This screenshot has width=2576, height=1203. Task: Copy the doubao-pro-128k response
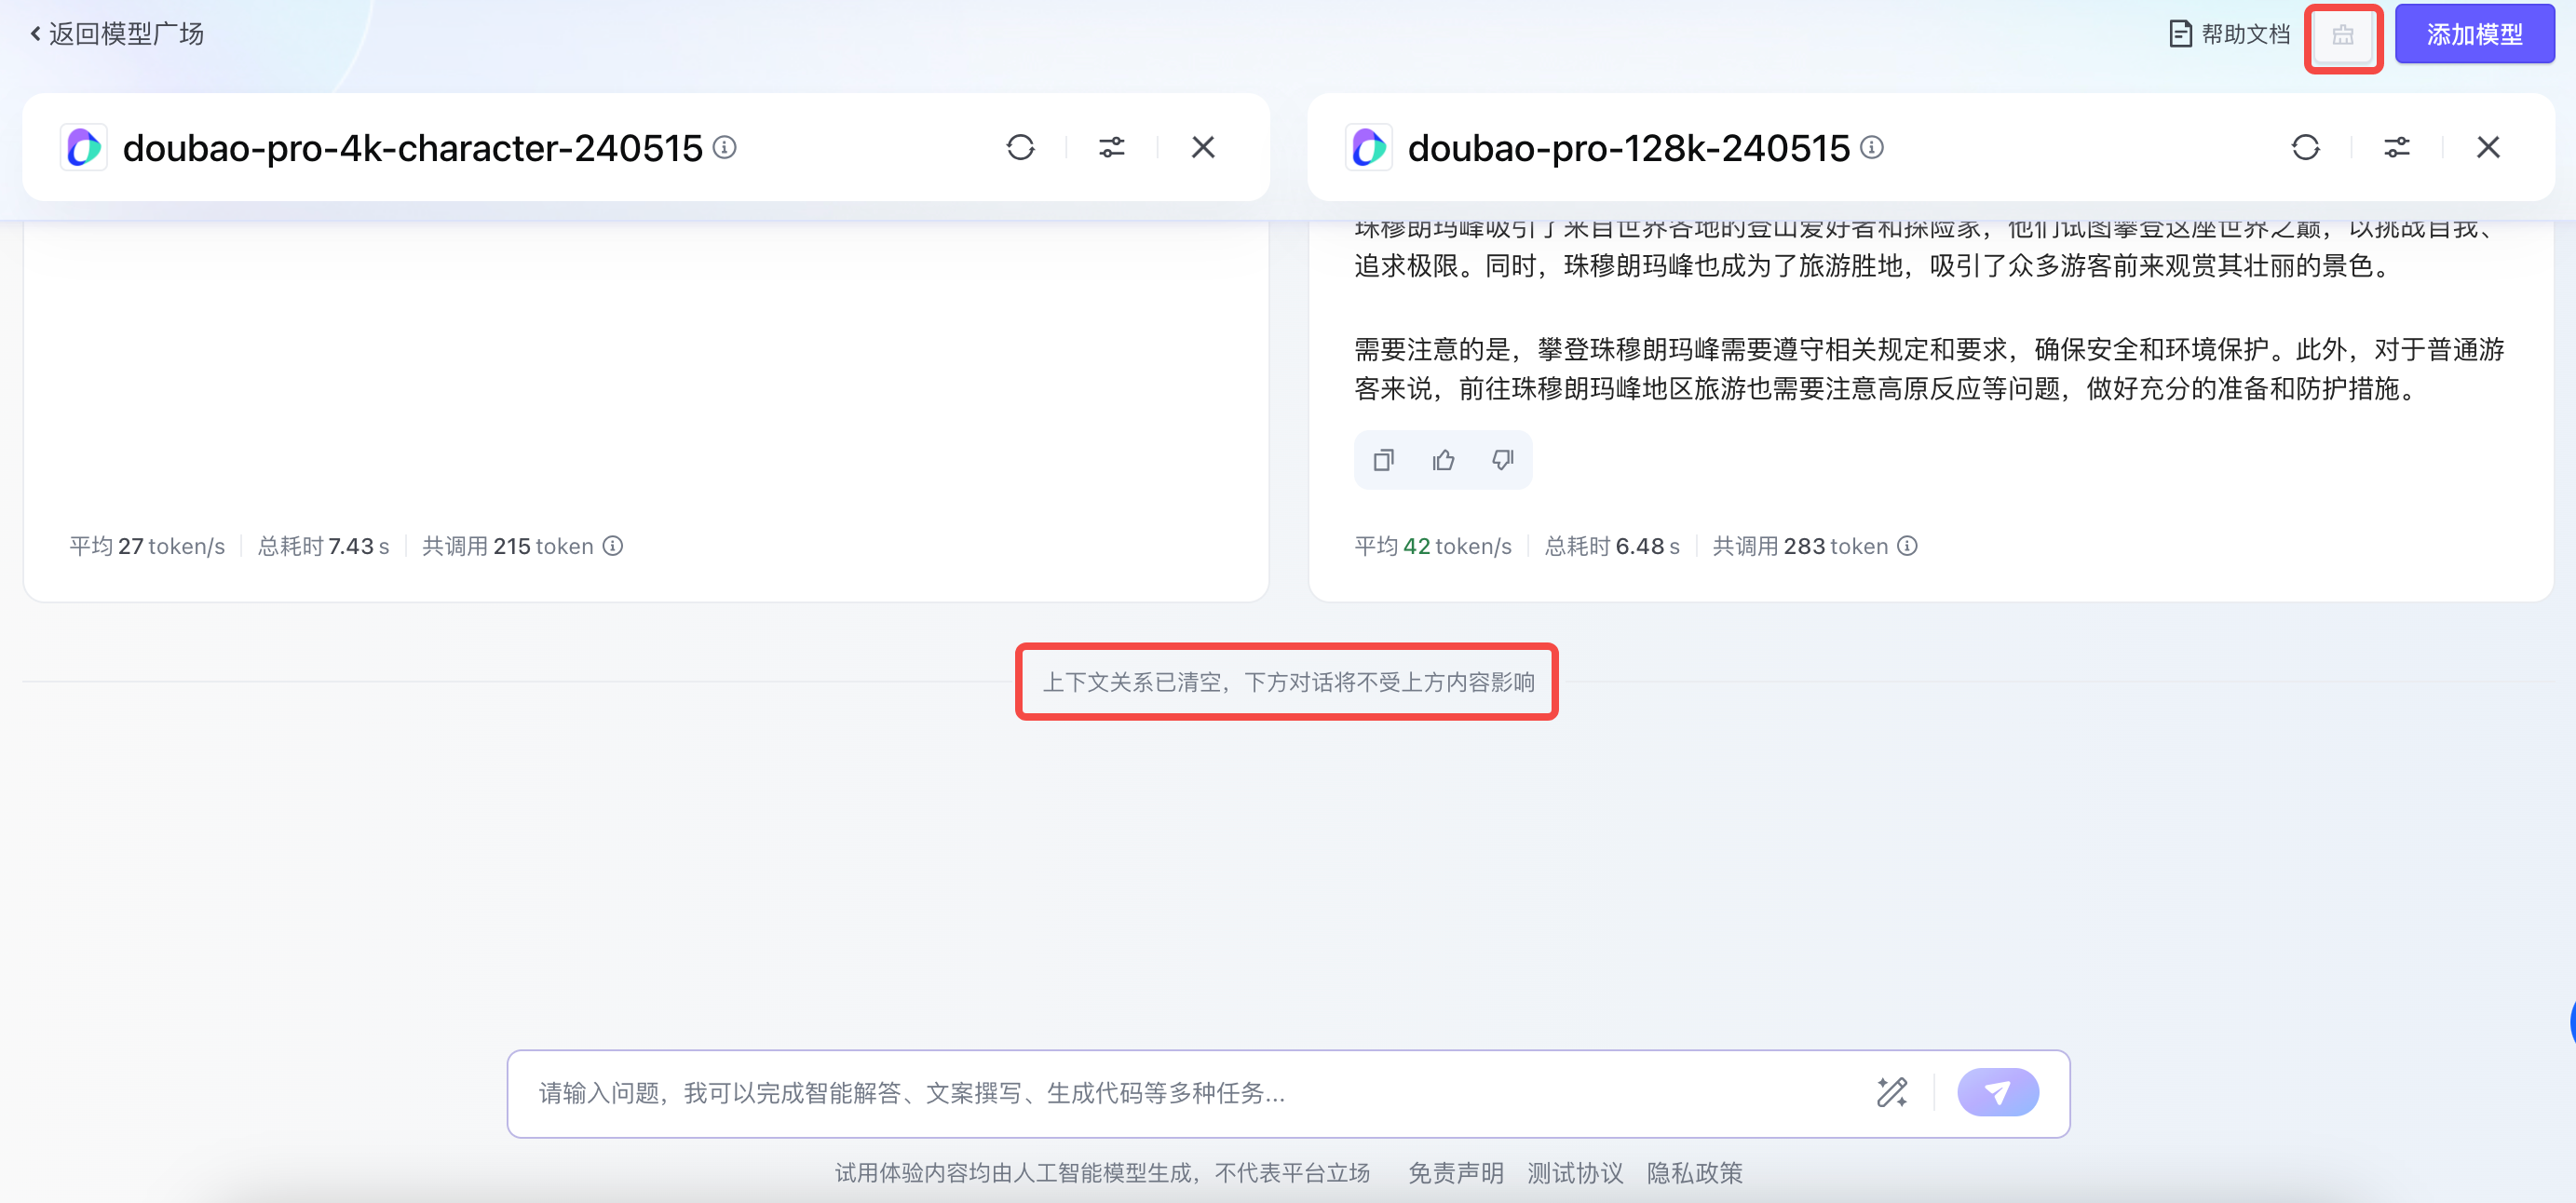coord(1384,460)
